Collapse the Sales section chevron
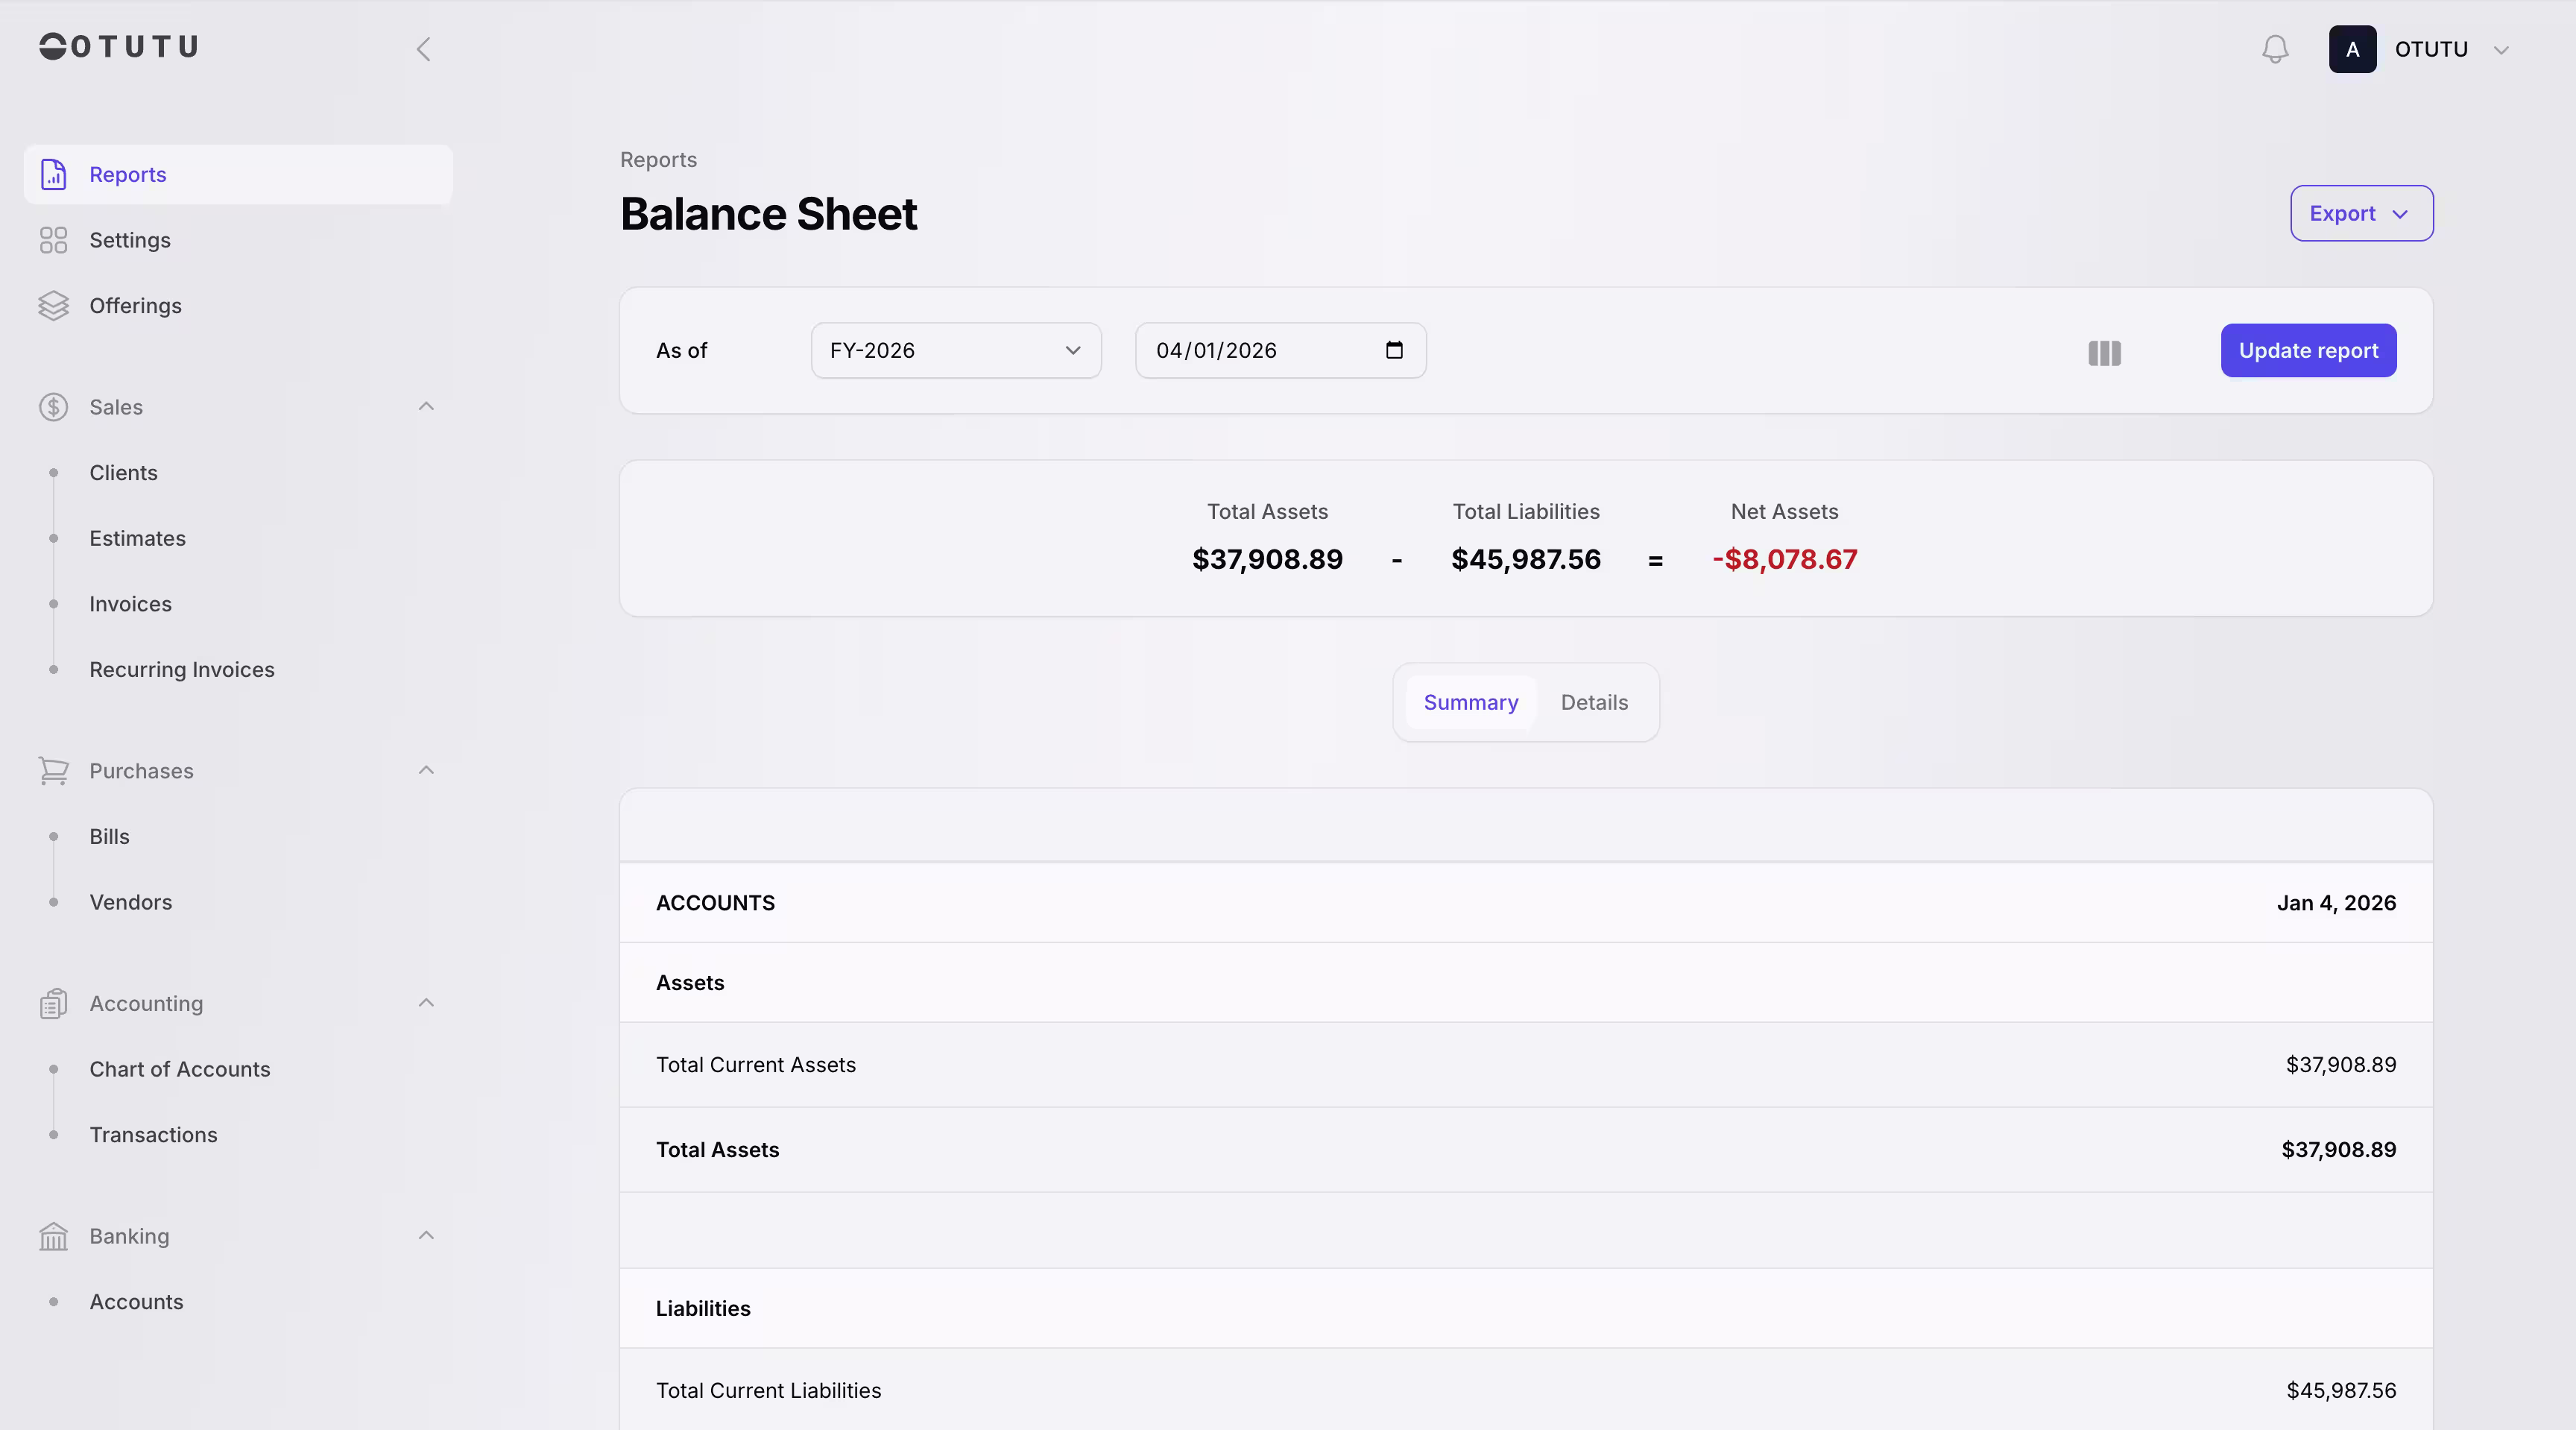 [425, 407]
